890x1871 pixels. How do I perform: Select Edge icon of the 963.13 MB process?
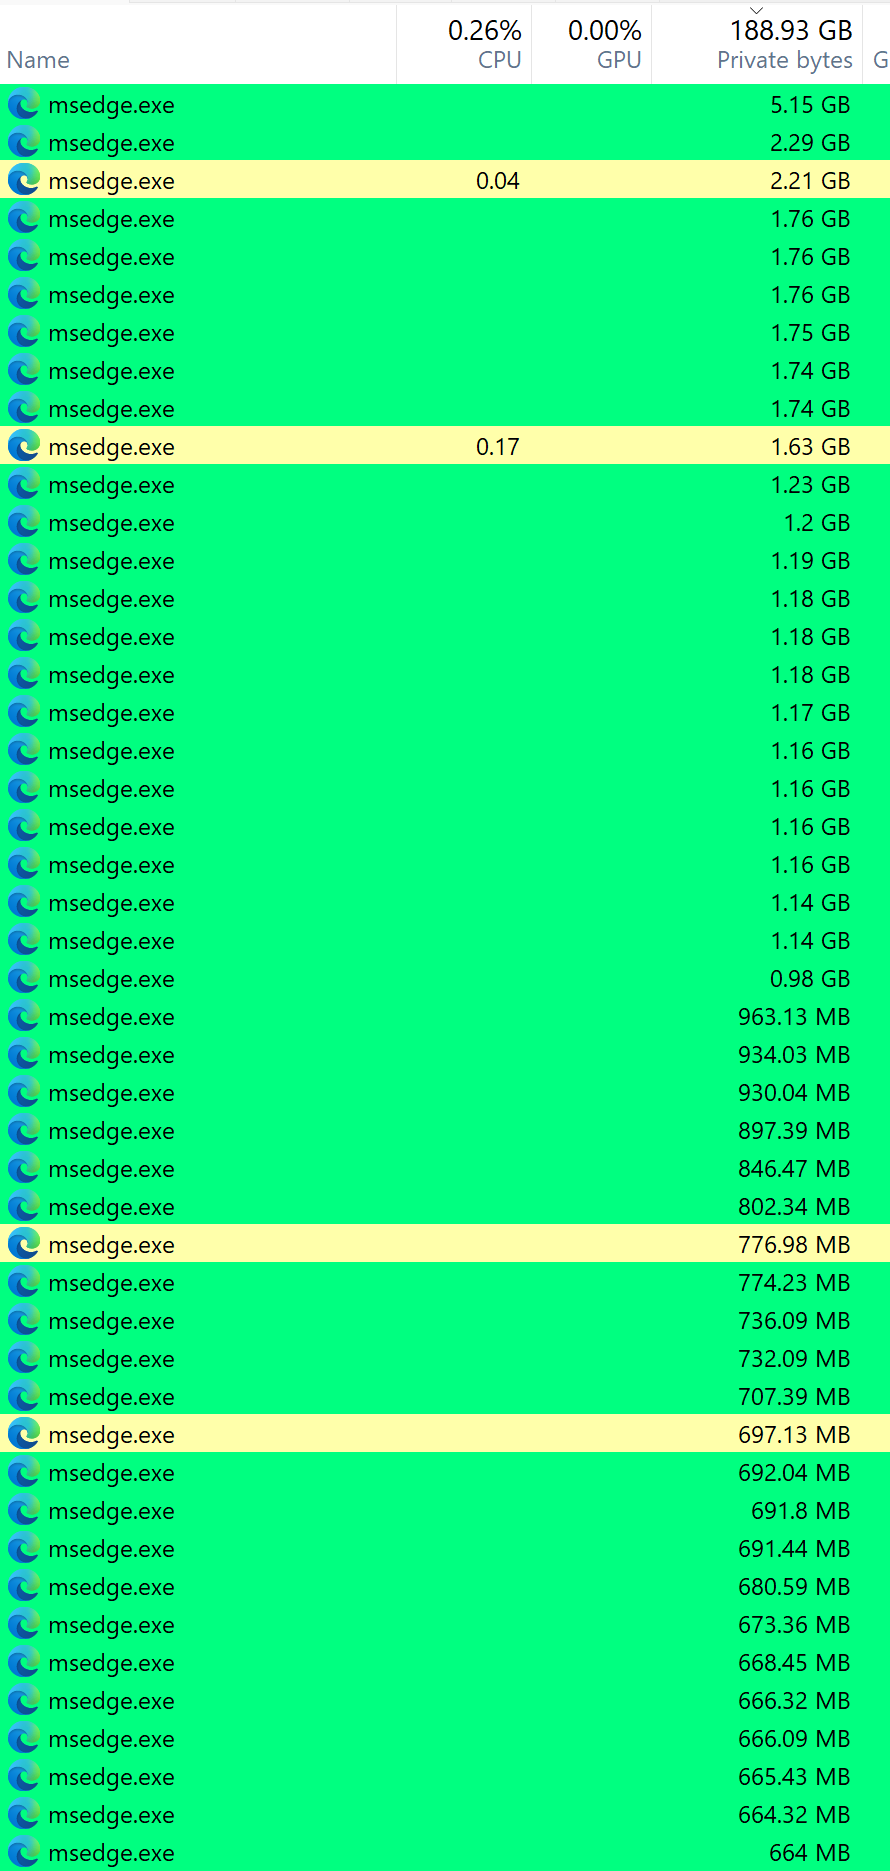coord(24,1017)
